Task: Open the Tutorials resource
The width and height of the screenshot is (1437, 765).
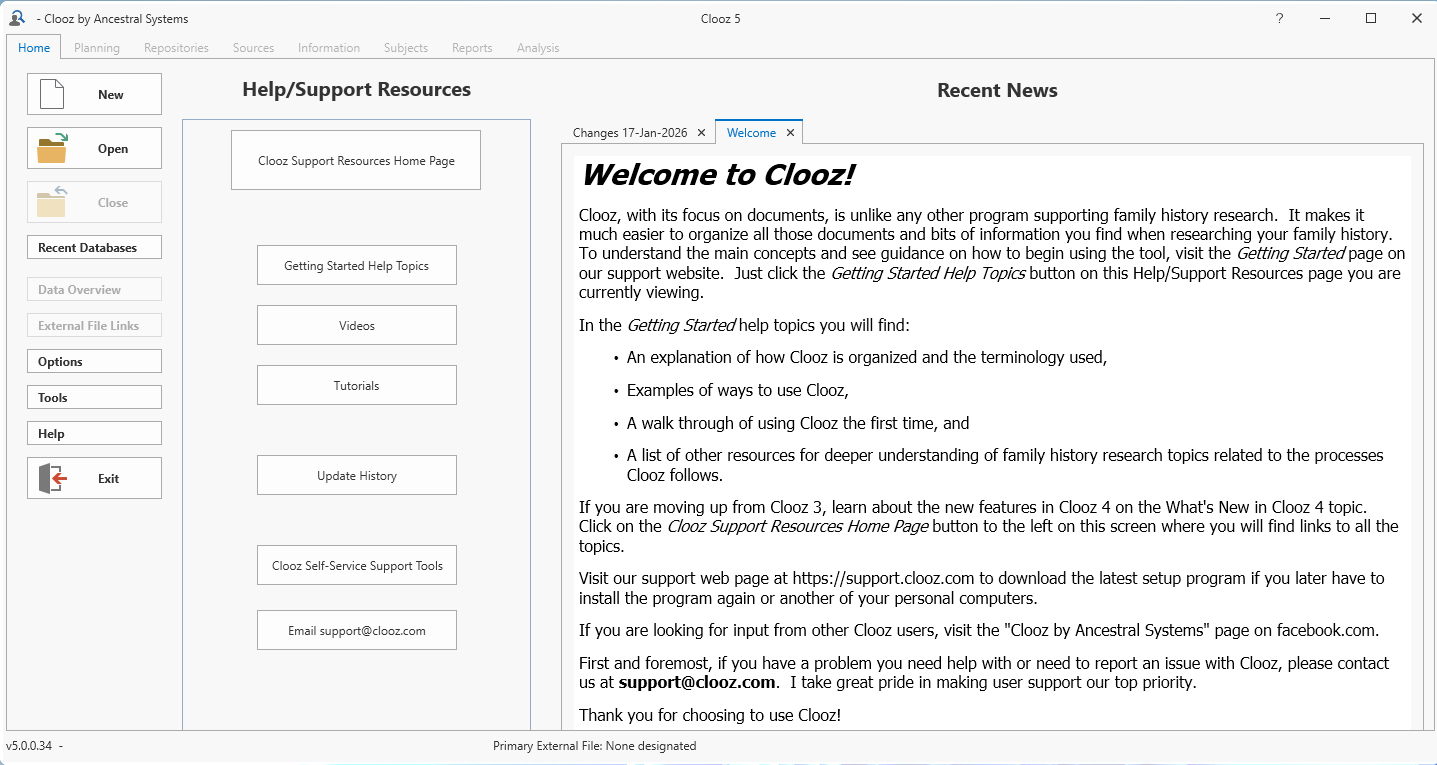Action: point(356,386)
